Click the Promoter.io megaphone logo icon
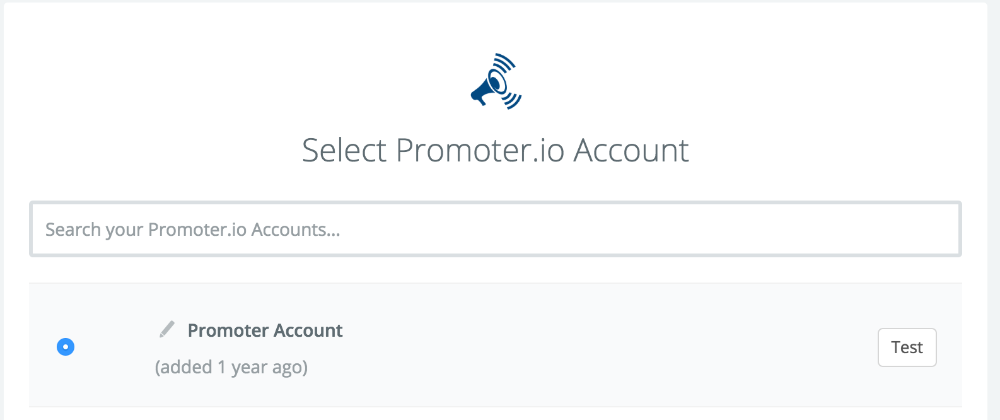 (496, 82)
